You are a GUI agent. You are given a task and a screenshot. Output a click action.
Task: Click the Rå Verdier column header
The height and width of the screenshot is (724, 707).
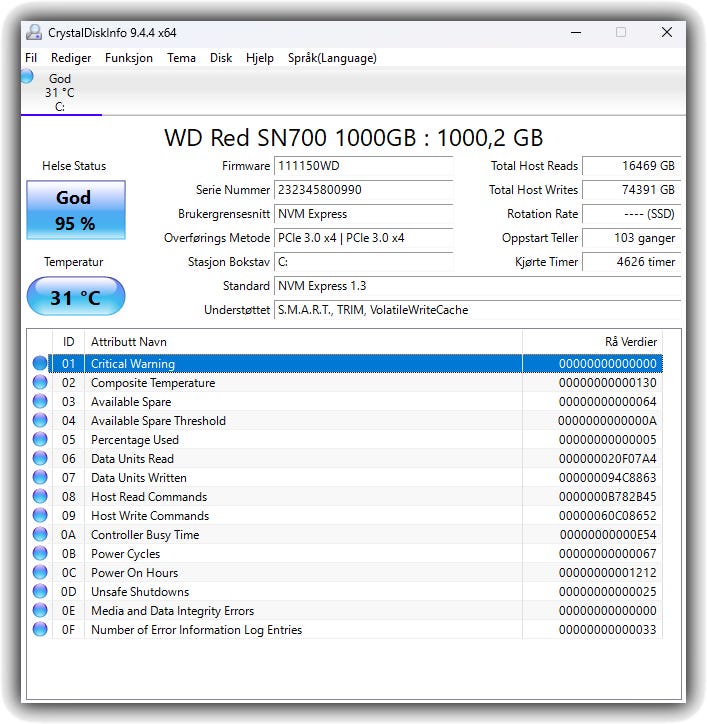tap(592, 342)
